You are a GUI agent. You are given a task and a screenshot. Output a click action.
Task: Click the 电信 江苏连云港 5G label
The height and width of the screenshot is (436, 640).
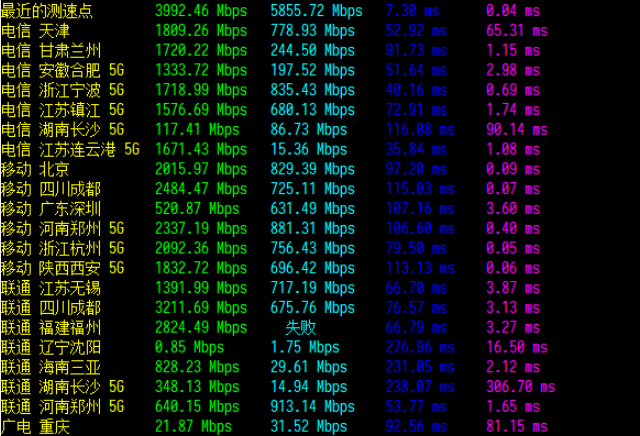pyautogui.click(x=70, y=149)
